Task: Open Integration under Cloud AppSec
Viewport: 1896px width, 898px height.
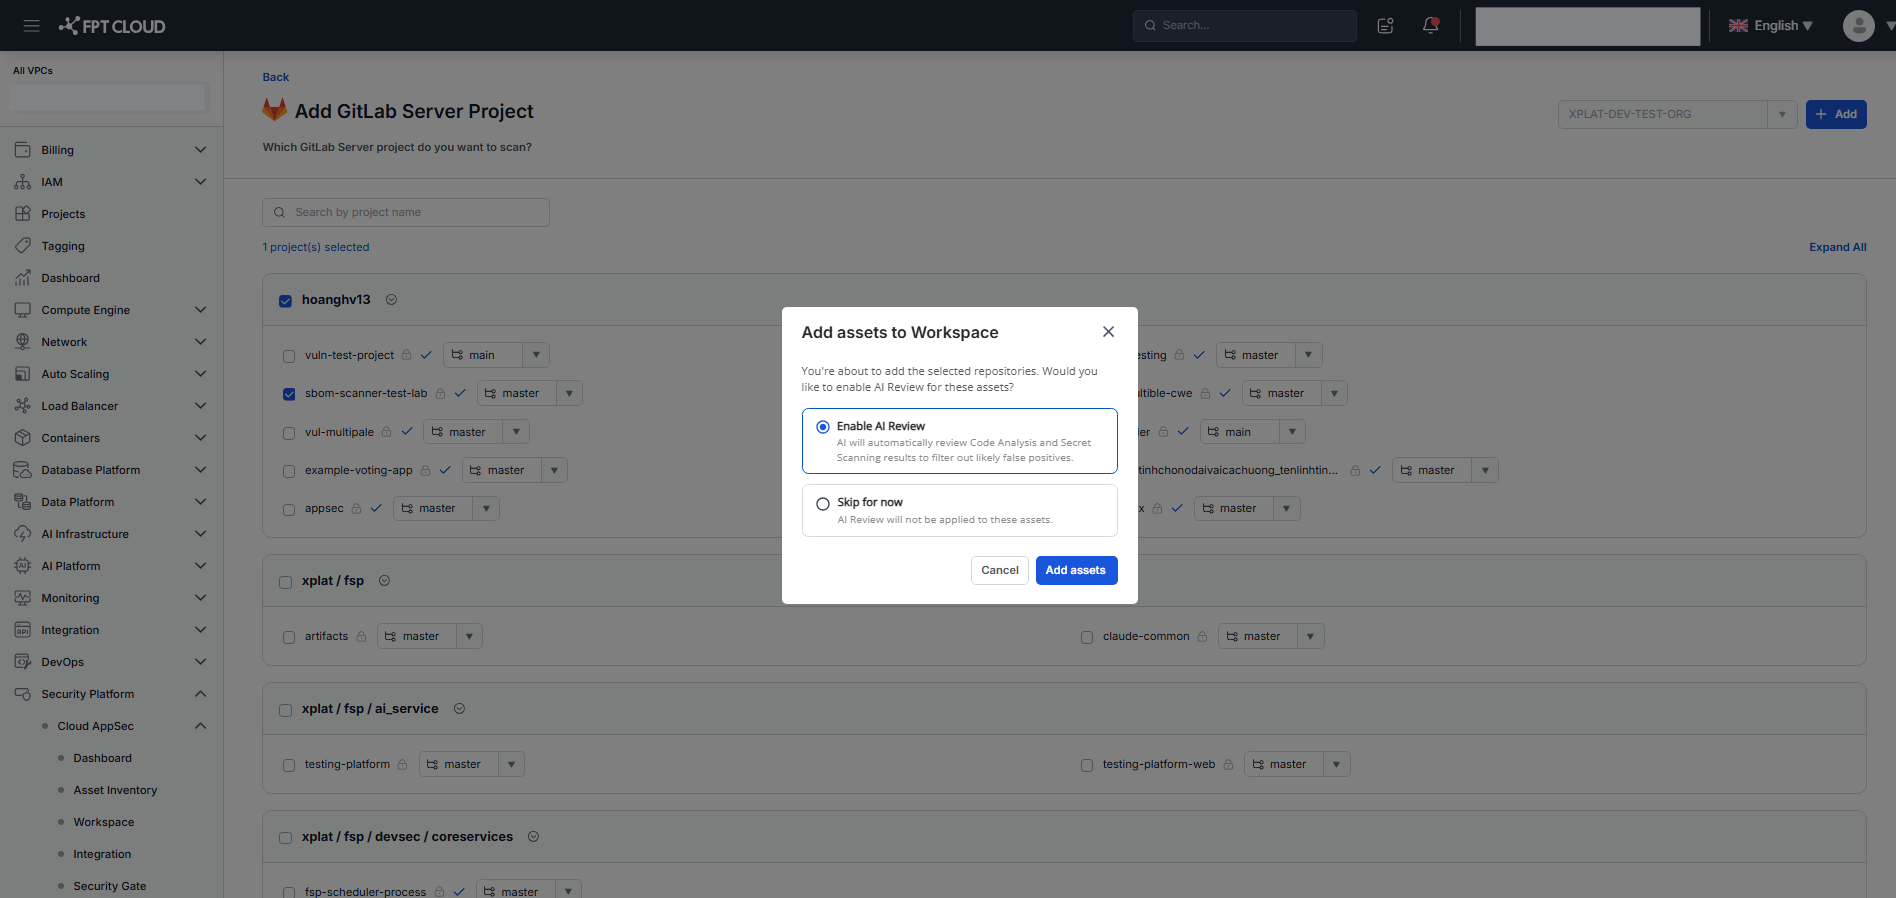Action: 102,854
